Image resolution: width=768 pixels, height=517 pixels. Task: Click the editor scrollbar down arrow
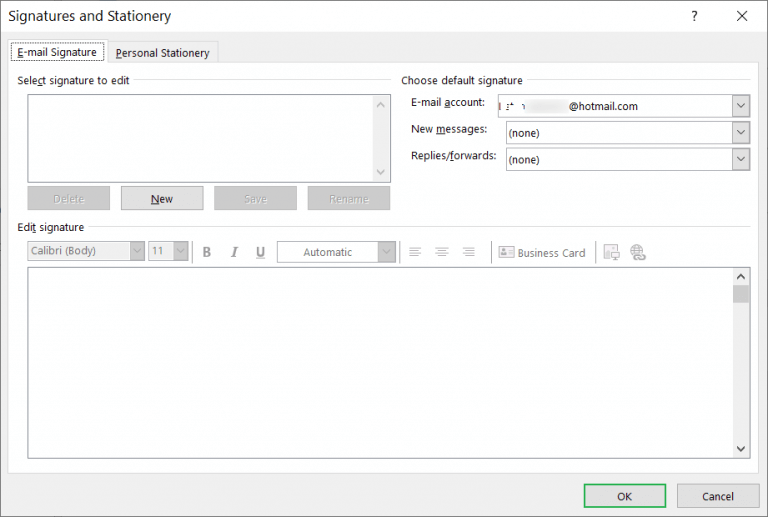pyautogui.click(x=741, y=448)
